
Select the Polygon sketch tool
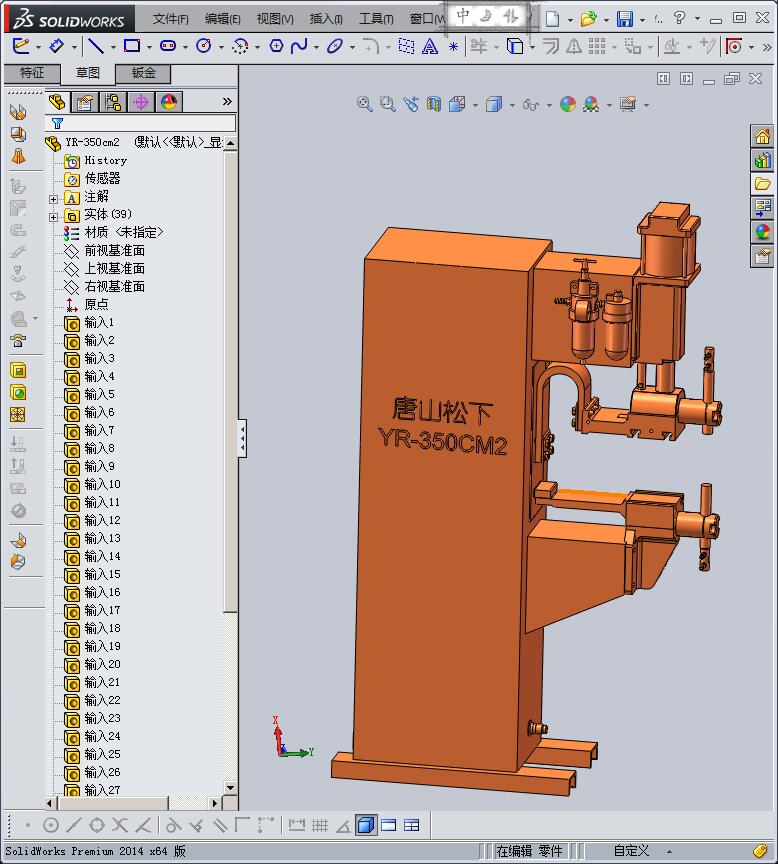[276, 46]
